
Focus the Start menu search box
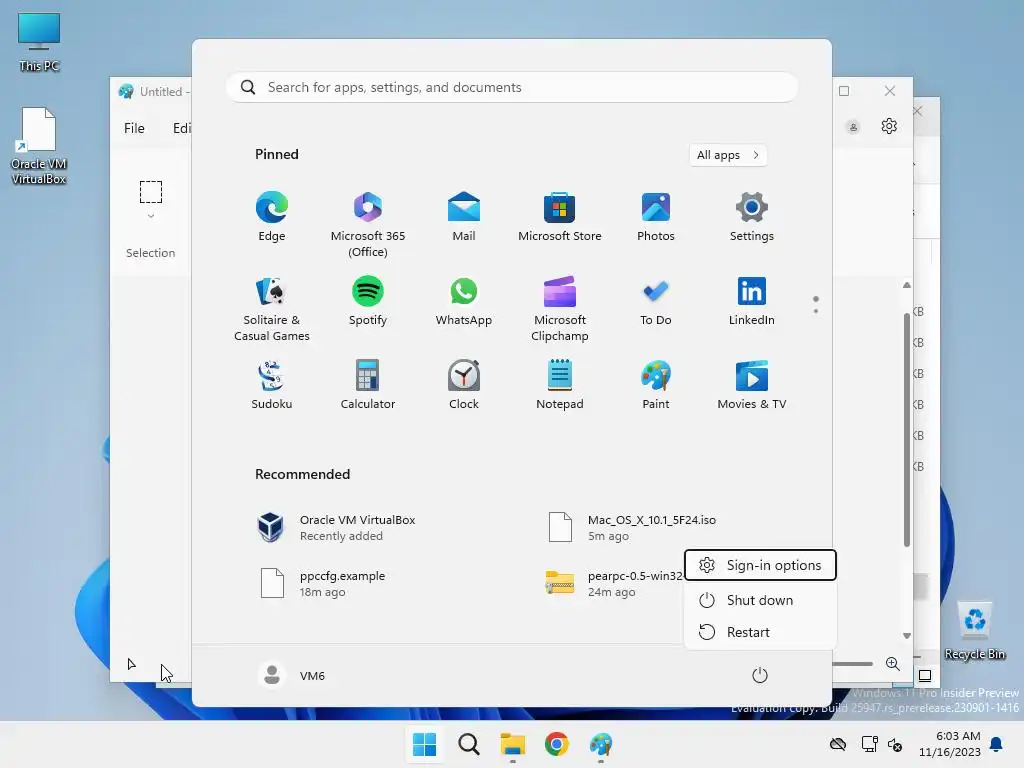coord(511,88)
